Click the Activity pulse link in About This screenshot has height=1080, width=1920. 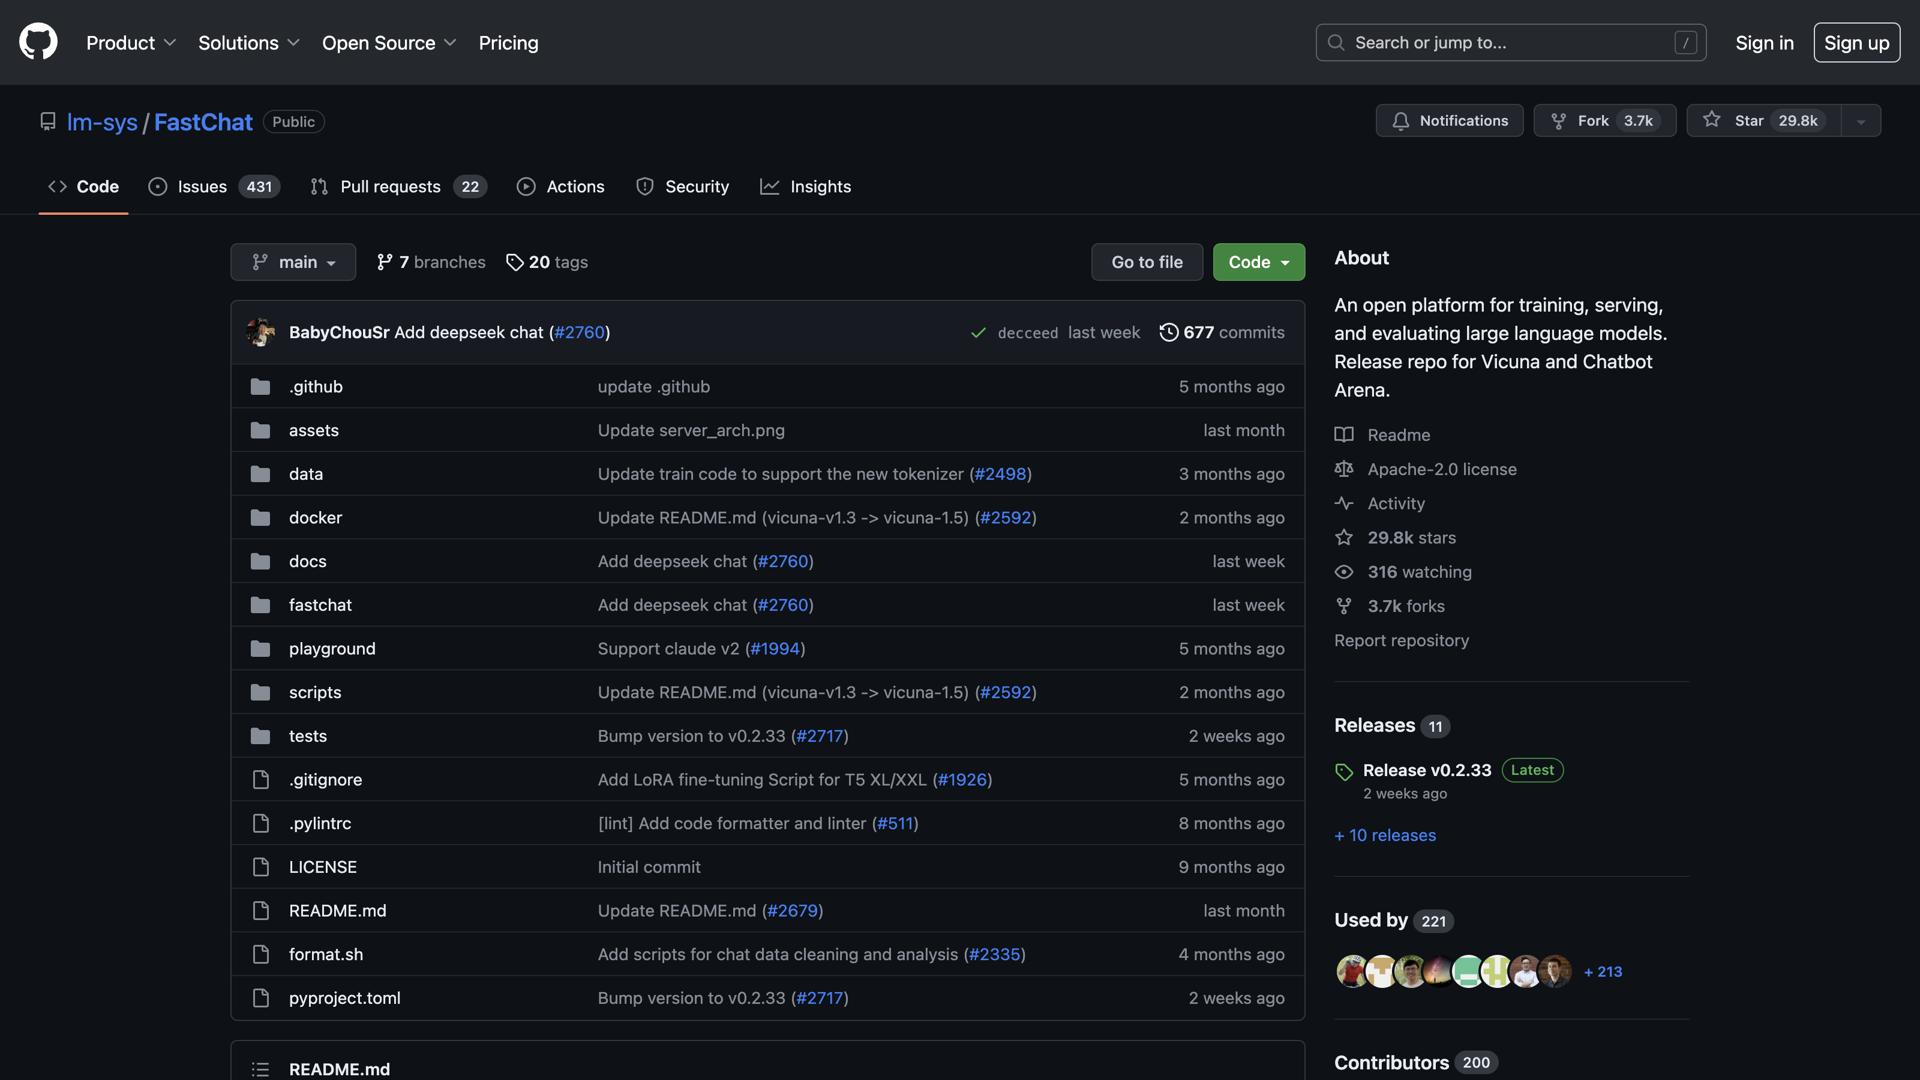[x=1395, y=503]
